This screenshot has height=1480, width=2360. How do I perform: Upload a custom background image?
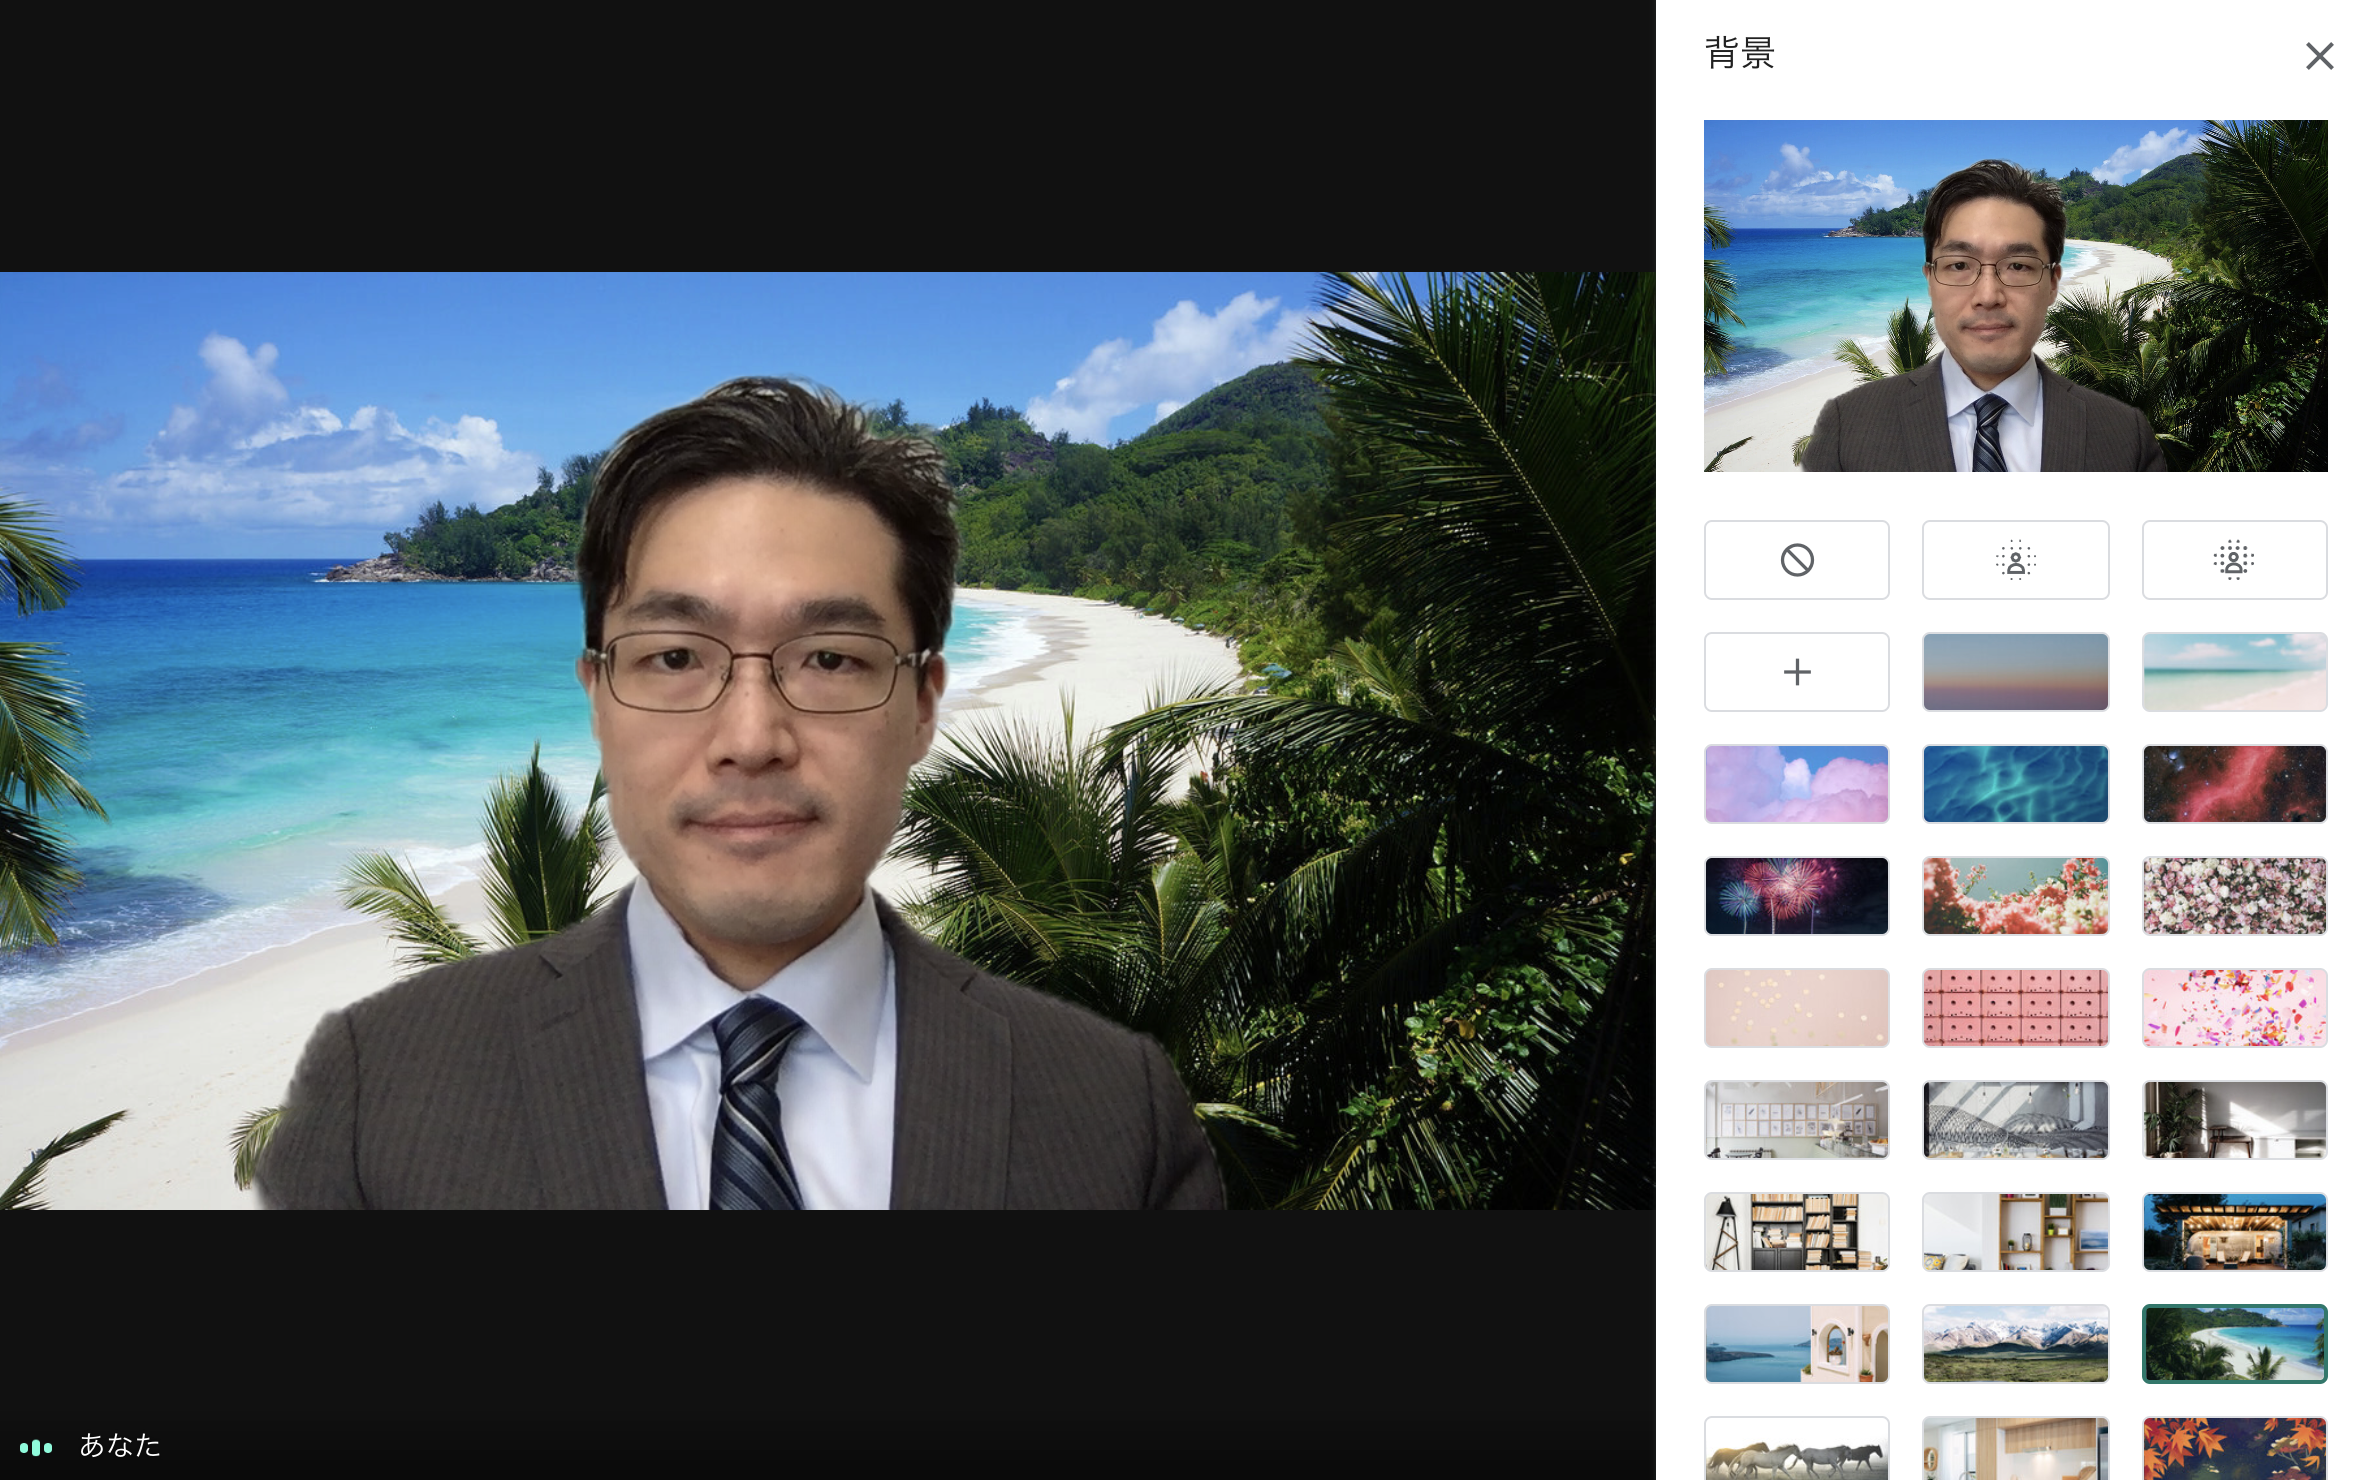[1797, 671]
